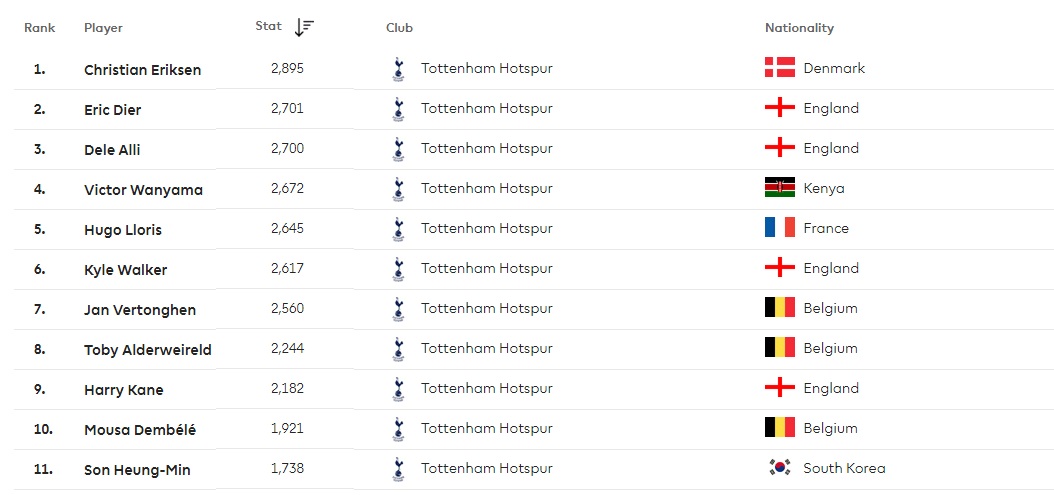
Task: Click England flag in Eric Dier row
Action: [x=779, y=108]
